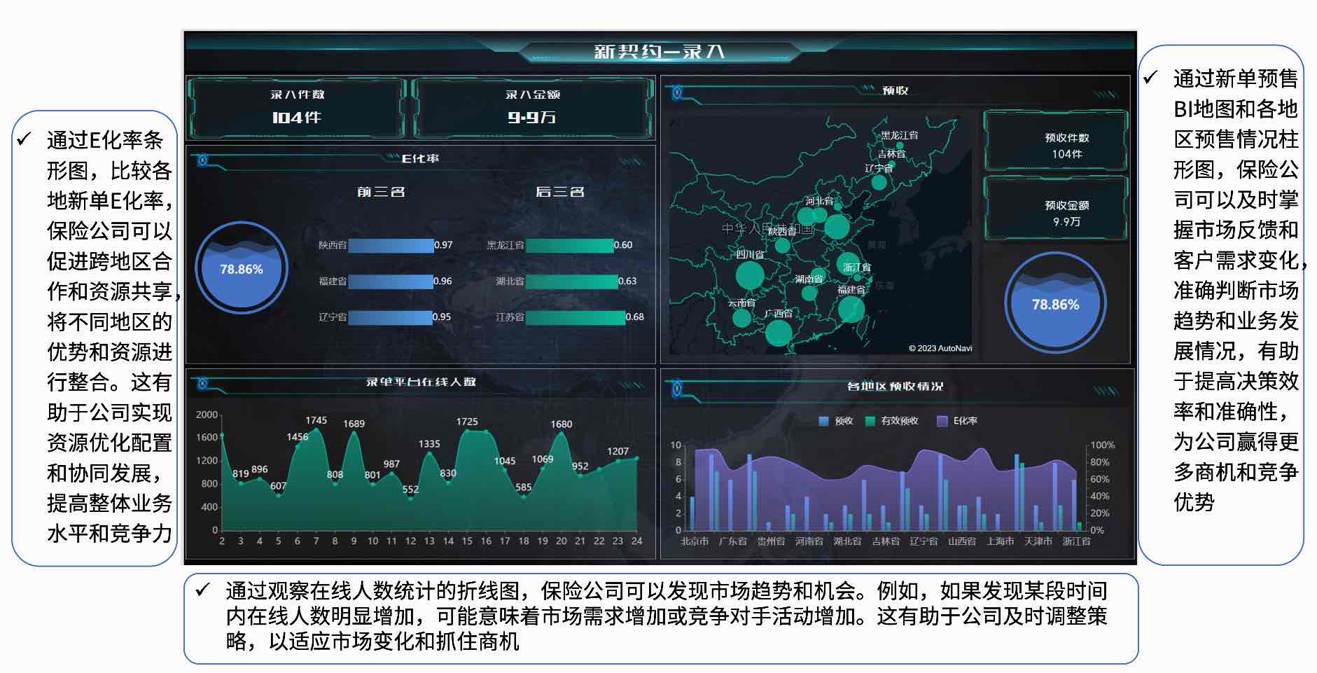Select the 福建省 bubble on the map
This screenshot has height=673, width=1317.
tap(851, 308)
